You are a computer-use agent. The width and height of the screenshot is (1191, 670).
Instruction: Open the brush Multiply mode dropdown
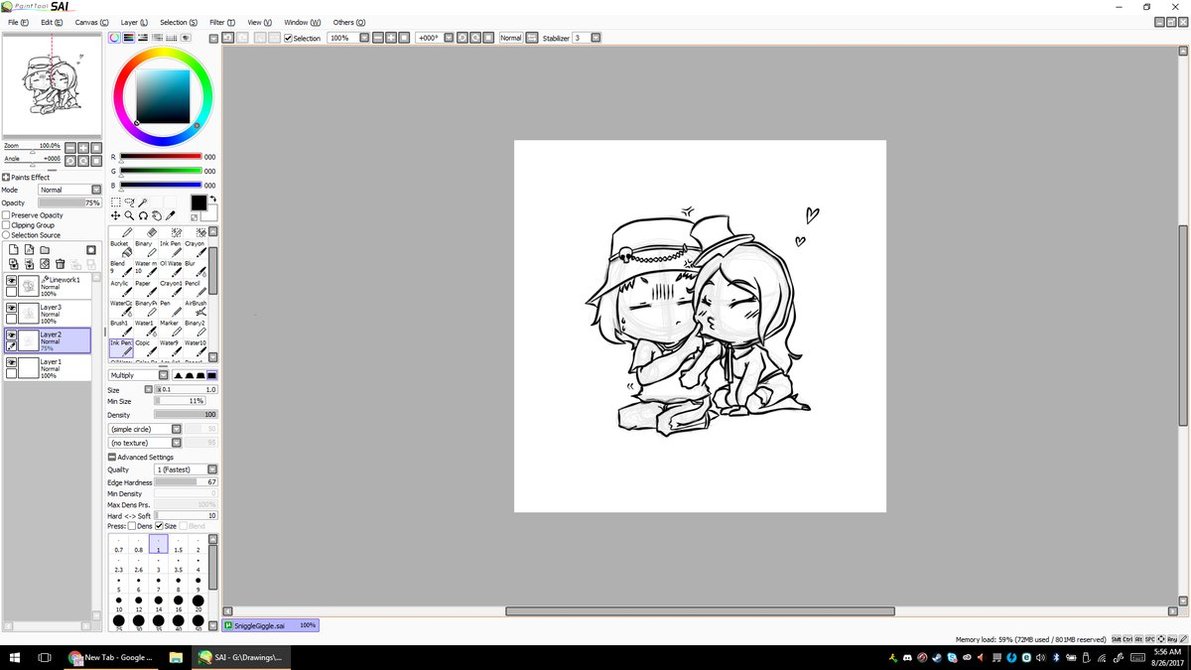pyautogui.click(x=138, y=375)
